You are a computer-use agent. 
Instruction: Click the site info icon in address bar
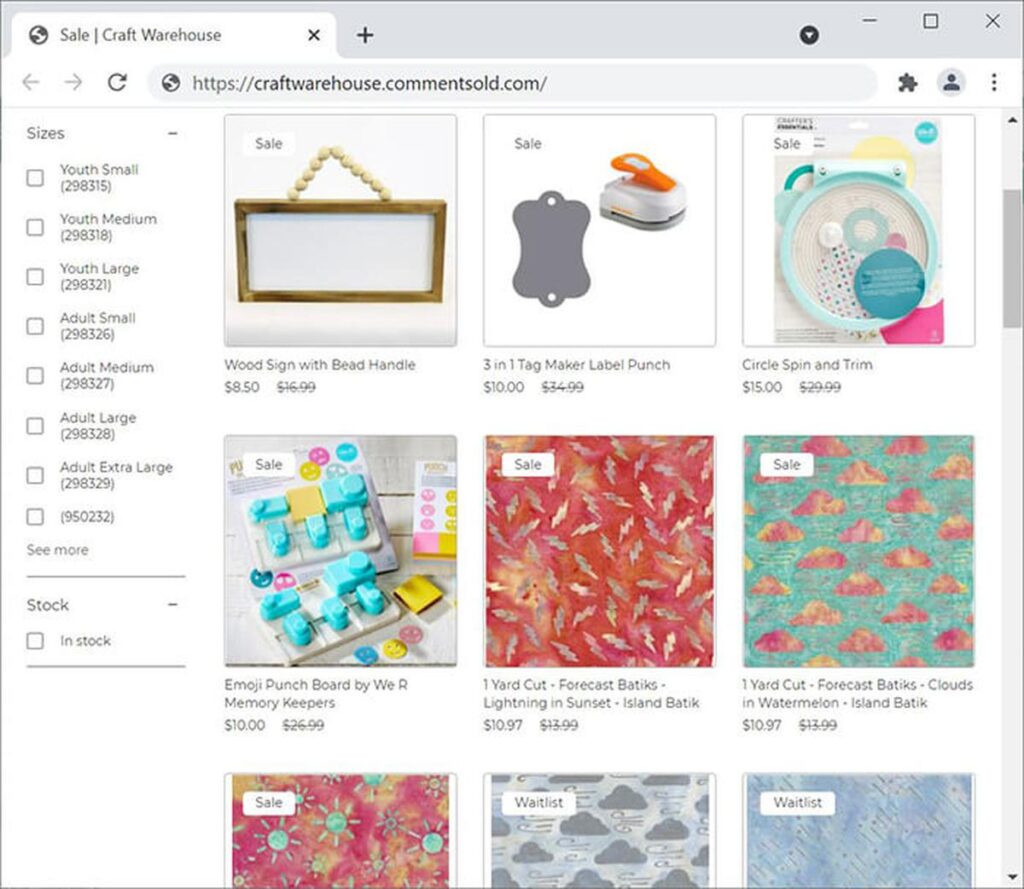tap(170, 84)
